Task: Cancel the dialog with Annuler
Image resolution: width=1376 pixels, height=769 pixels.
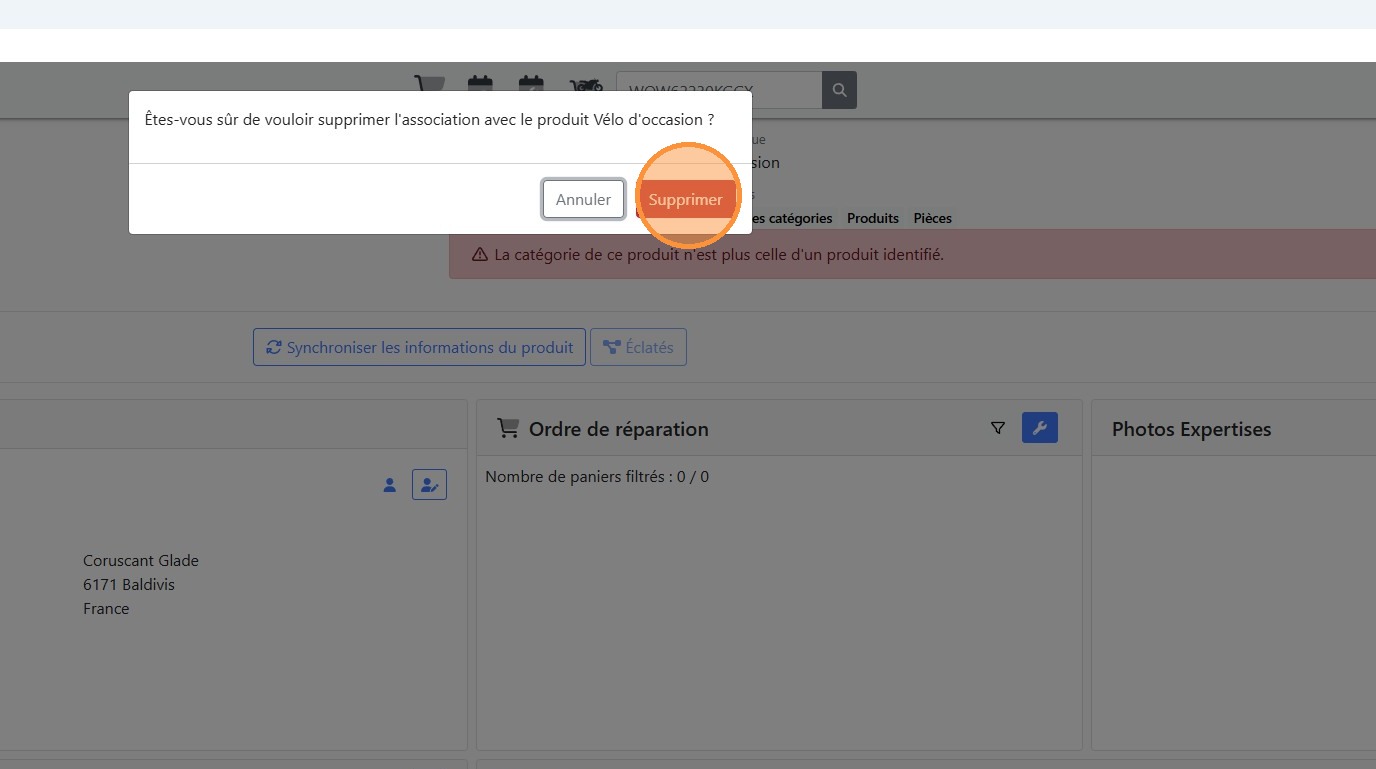Action: click(583, 199)
